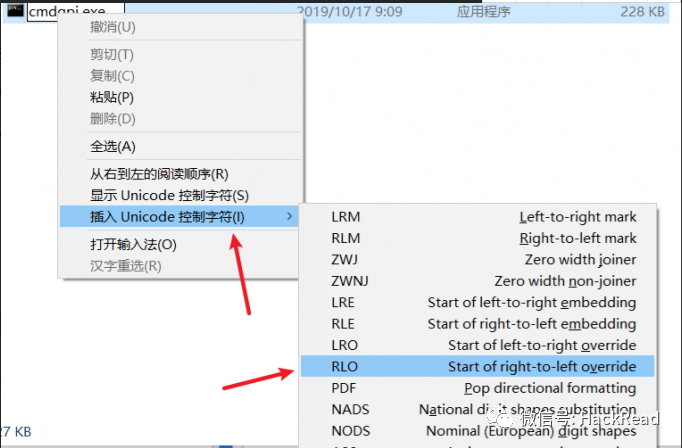Expand the Insert Unicode control character submenu arrow

(290, 216)
